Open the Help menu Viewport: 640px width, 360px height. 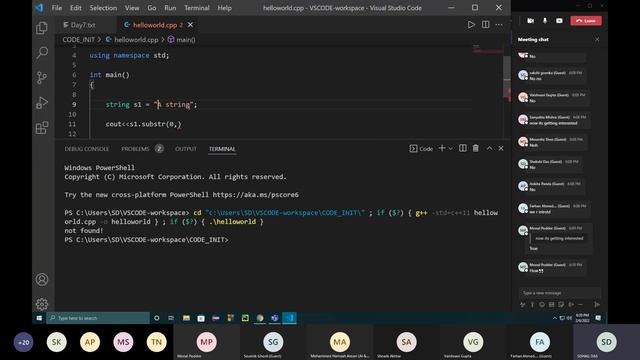coord(224,8)
